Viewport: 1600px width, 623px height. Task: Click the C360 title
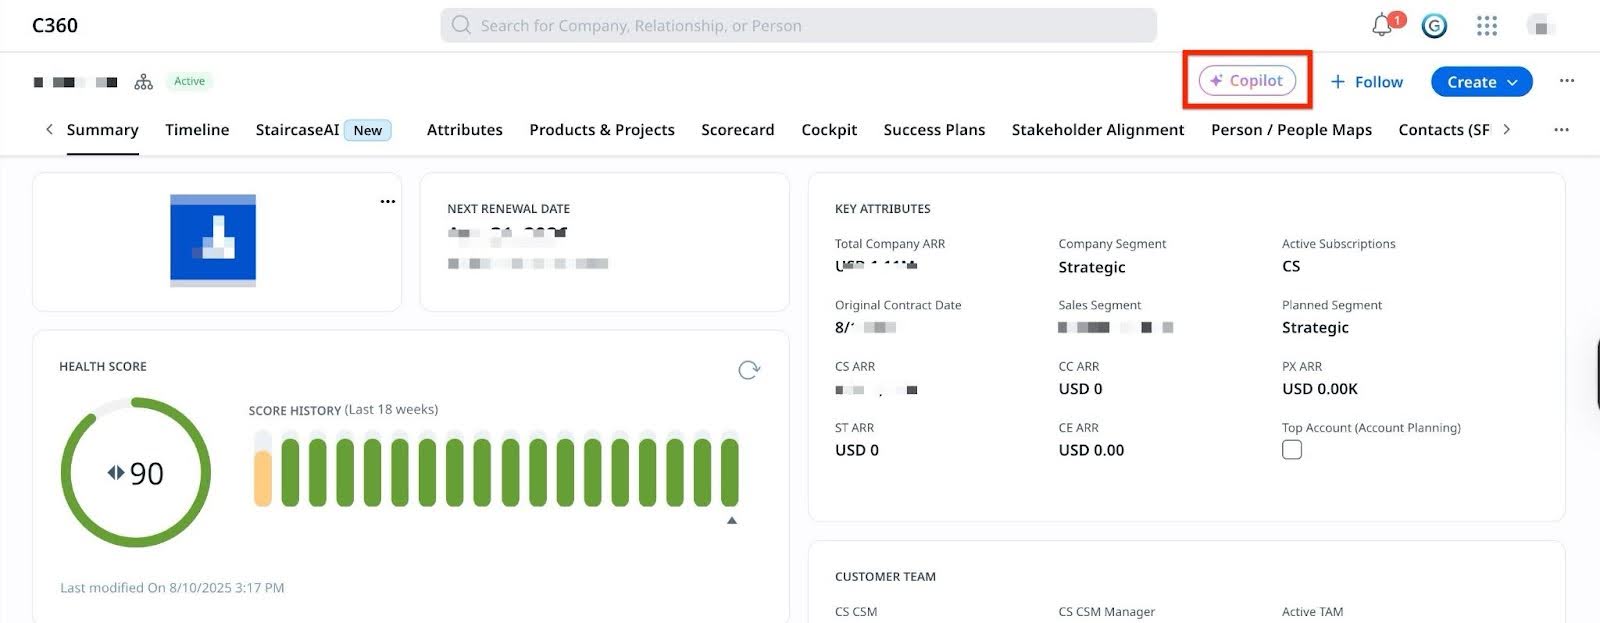(55, 25)
